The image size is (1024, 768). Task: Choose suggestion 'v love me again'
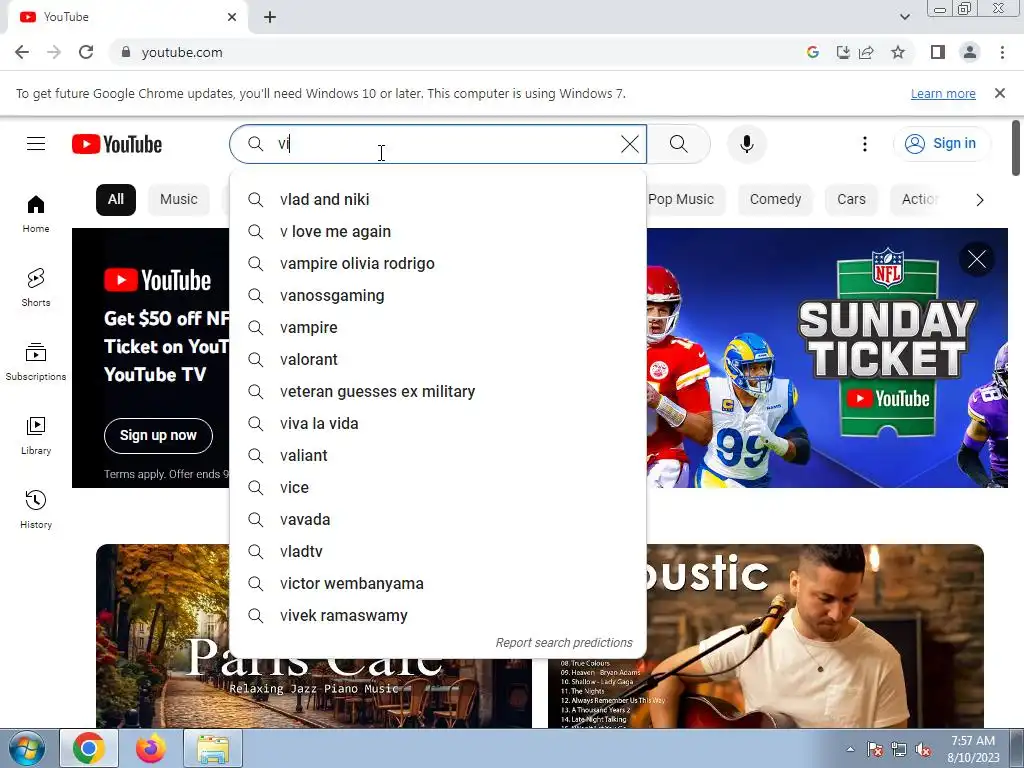(438, 231)
